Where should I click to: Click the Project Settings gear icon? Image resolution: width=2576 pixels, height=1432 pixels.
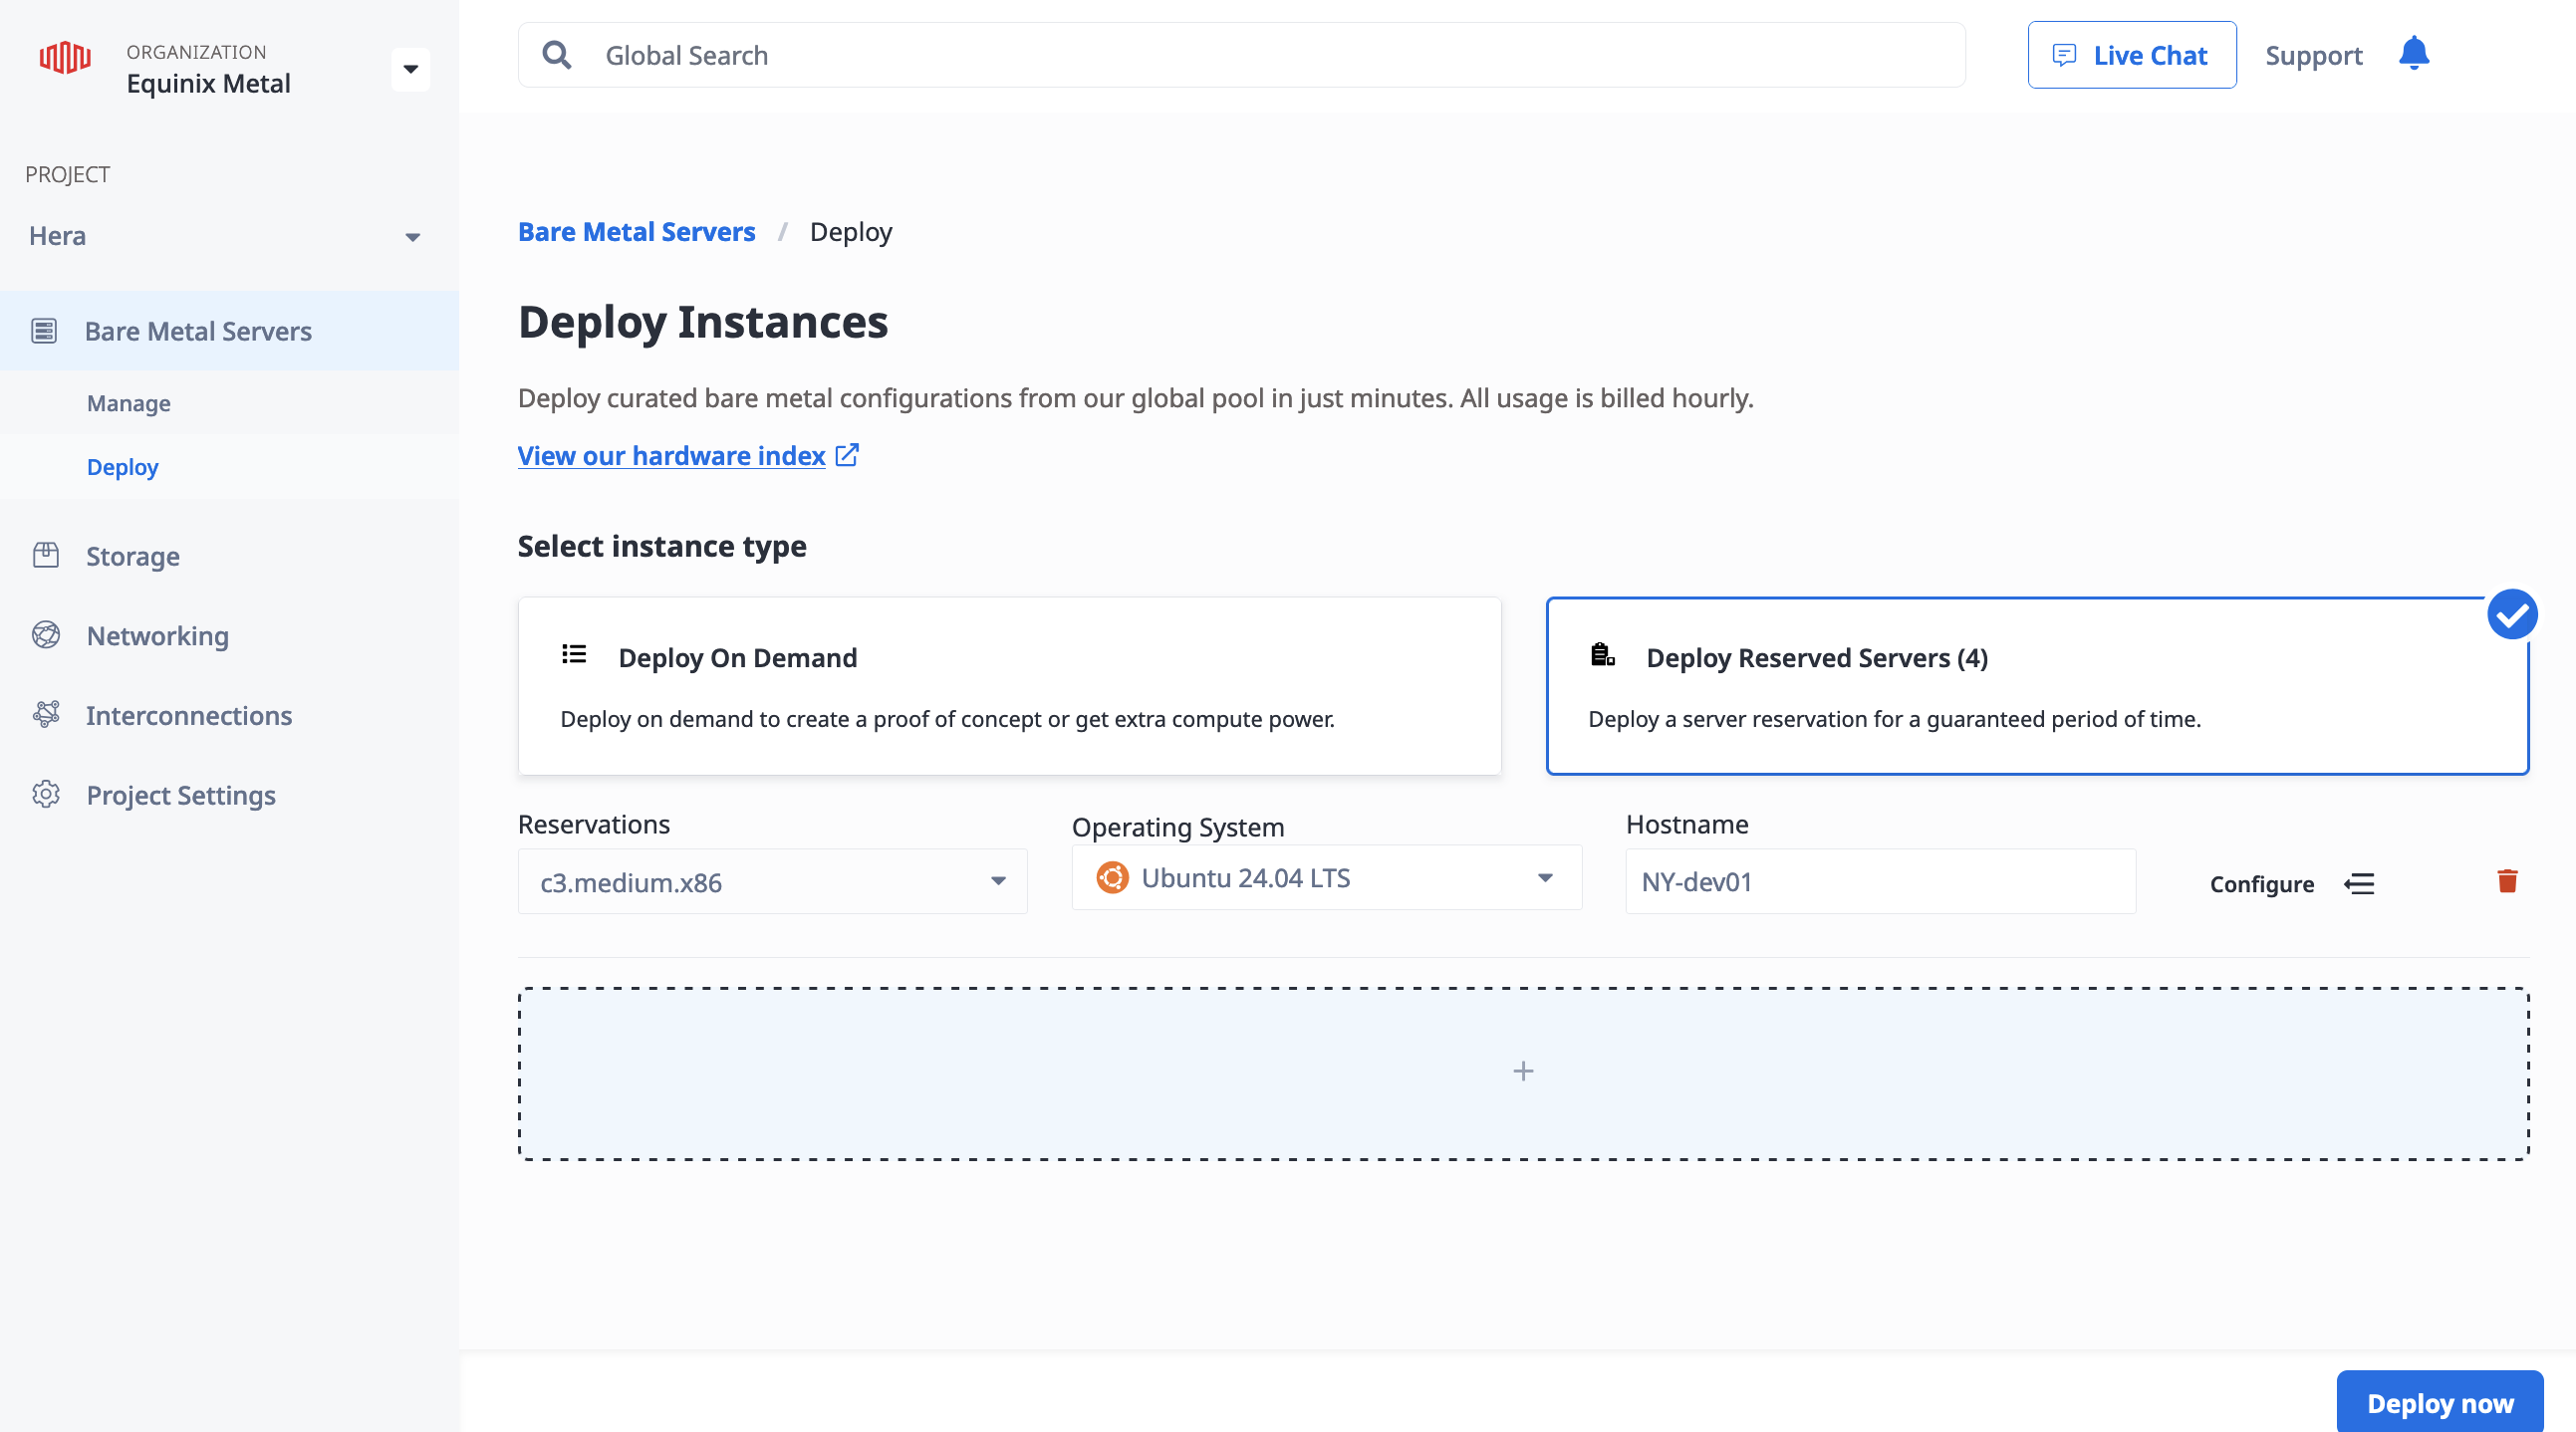point(46,795)
